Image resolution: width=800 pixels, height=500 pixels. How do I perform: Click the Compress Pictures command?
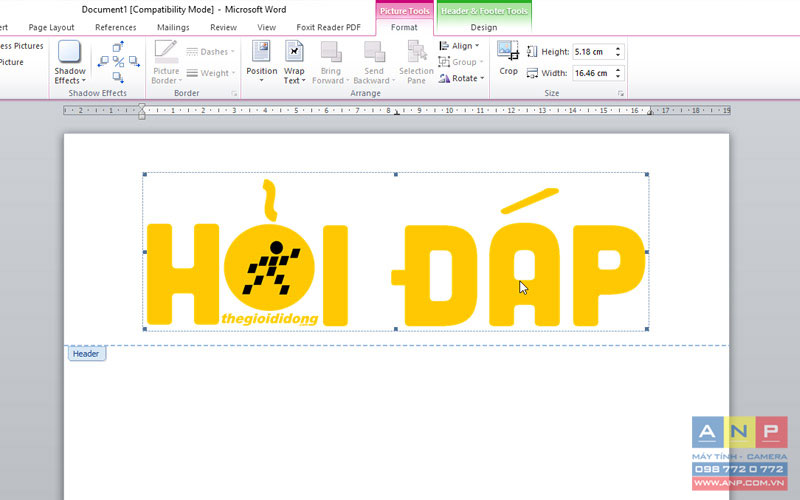(21, 46)
